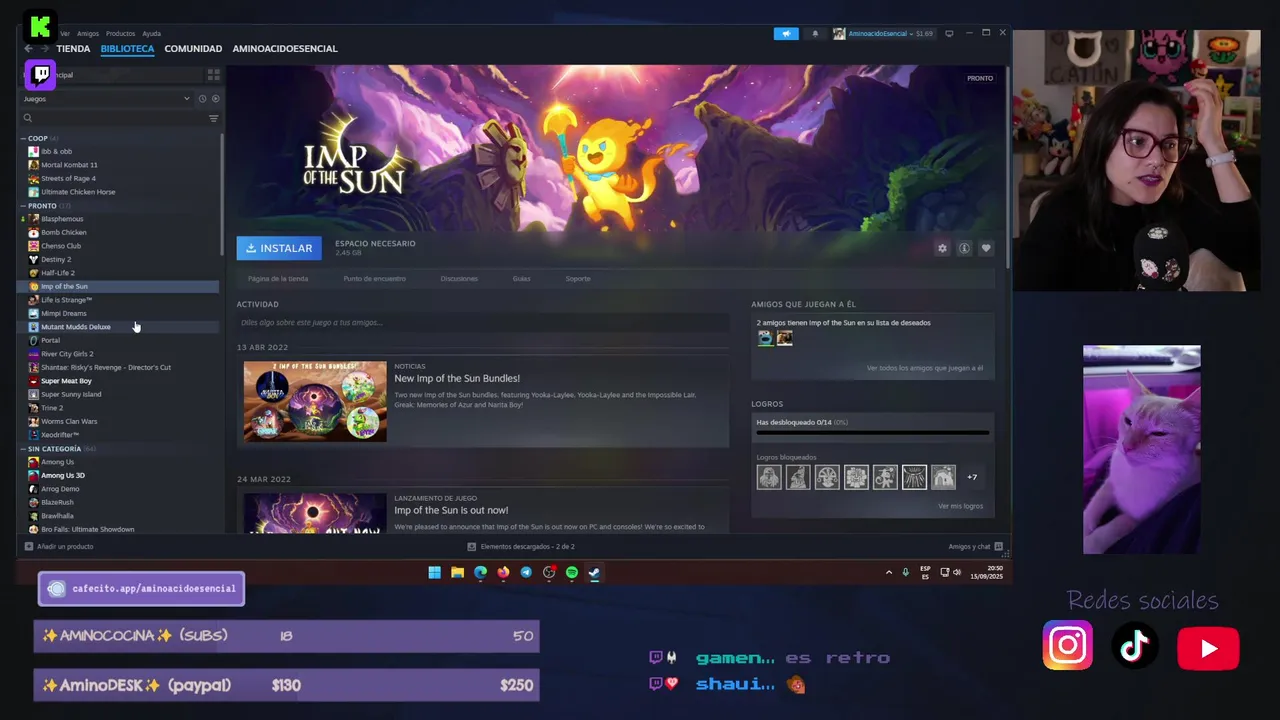The height and width of the screenshot is (720, 1280).
Task: Click the downloads icon in bottom bar
Action: tap(472, 547)
